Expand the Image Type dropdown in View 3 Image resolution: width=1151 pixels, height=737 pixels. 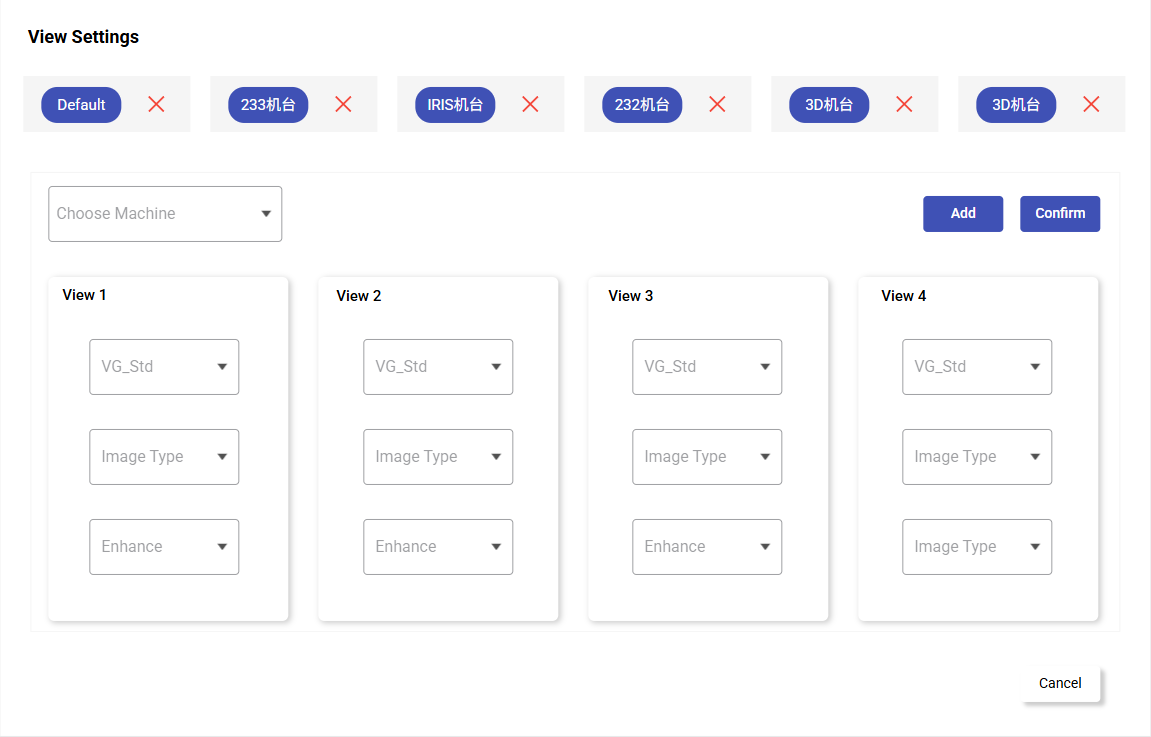click(707, 457)
